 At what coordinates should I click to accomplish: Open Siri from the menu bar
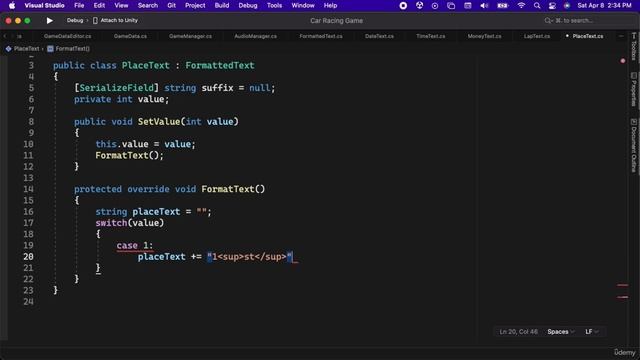[x=567, y=6]
